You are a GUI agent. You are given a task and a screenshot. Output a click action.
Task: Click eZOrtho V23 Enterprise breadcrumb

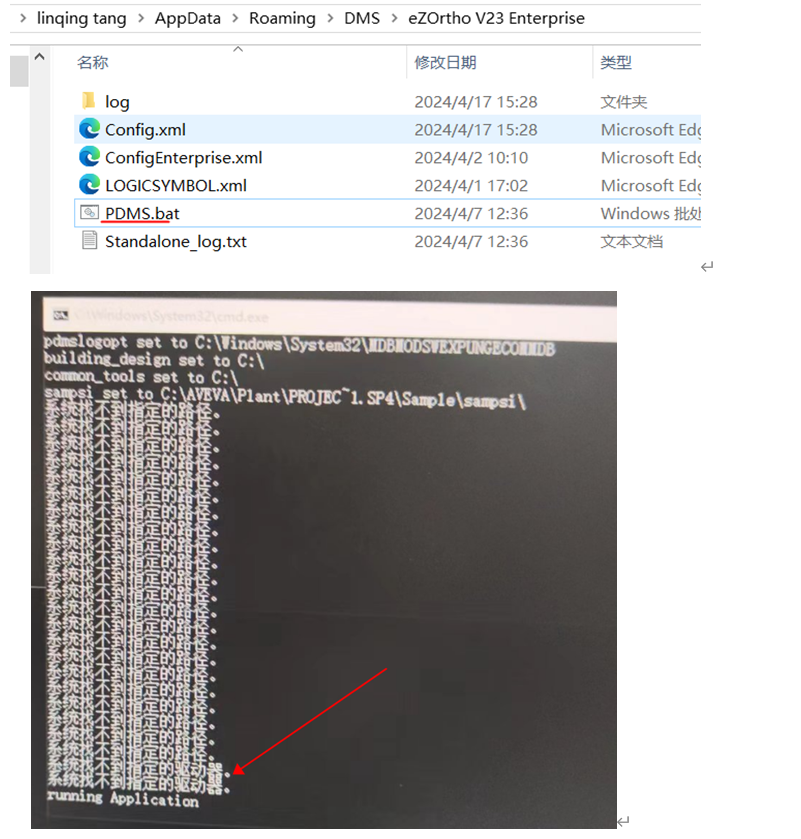(x=496, y=18)
